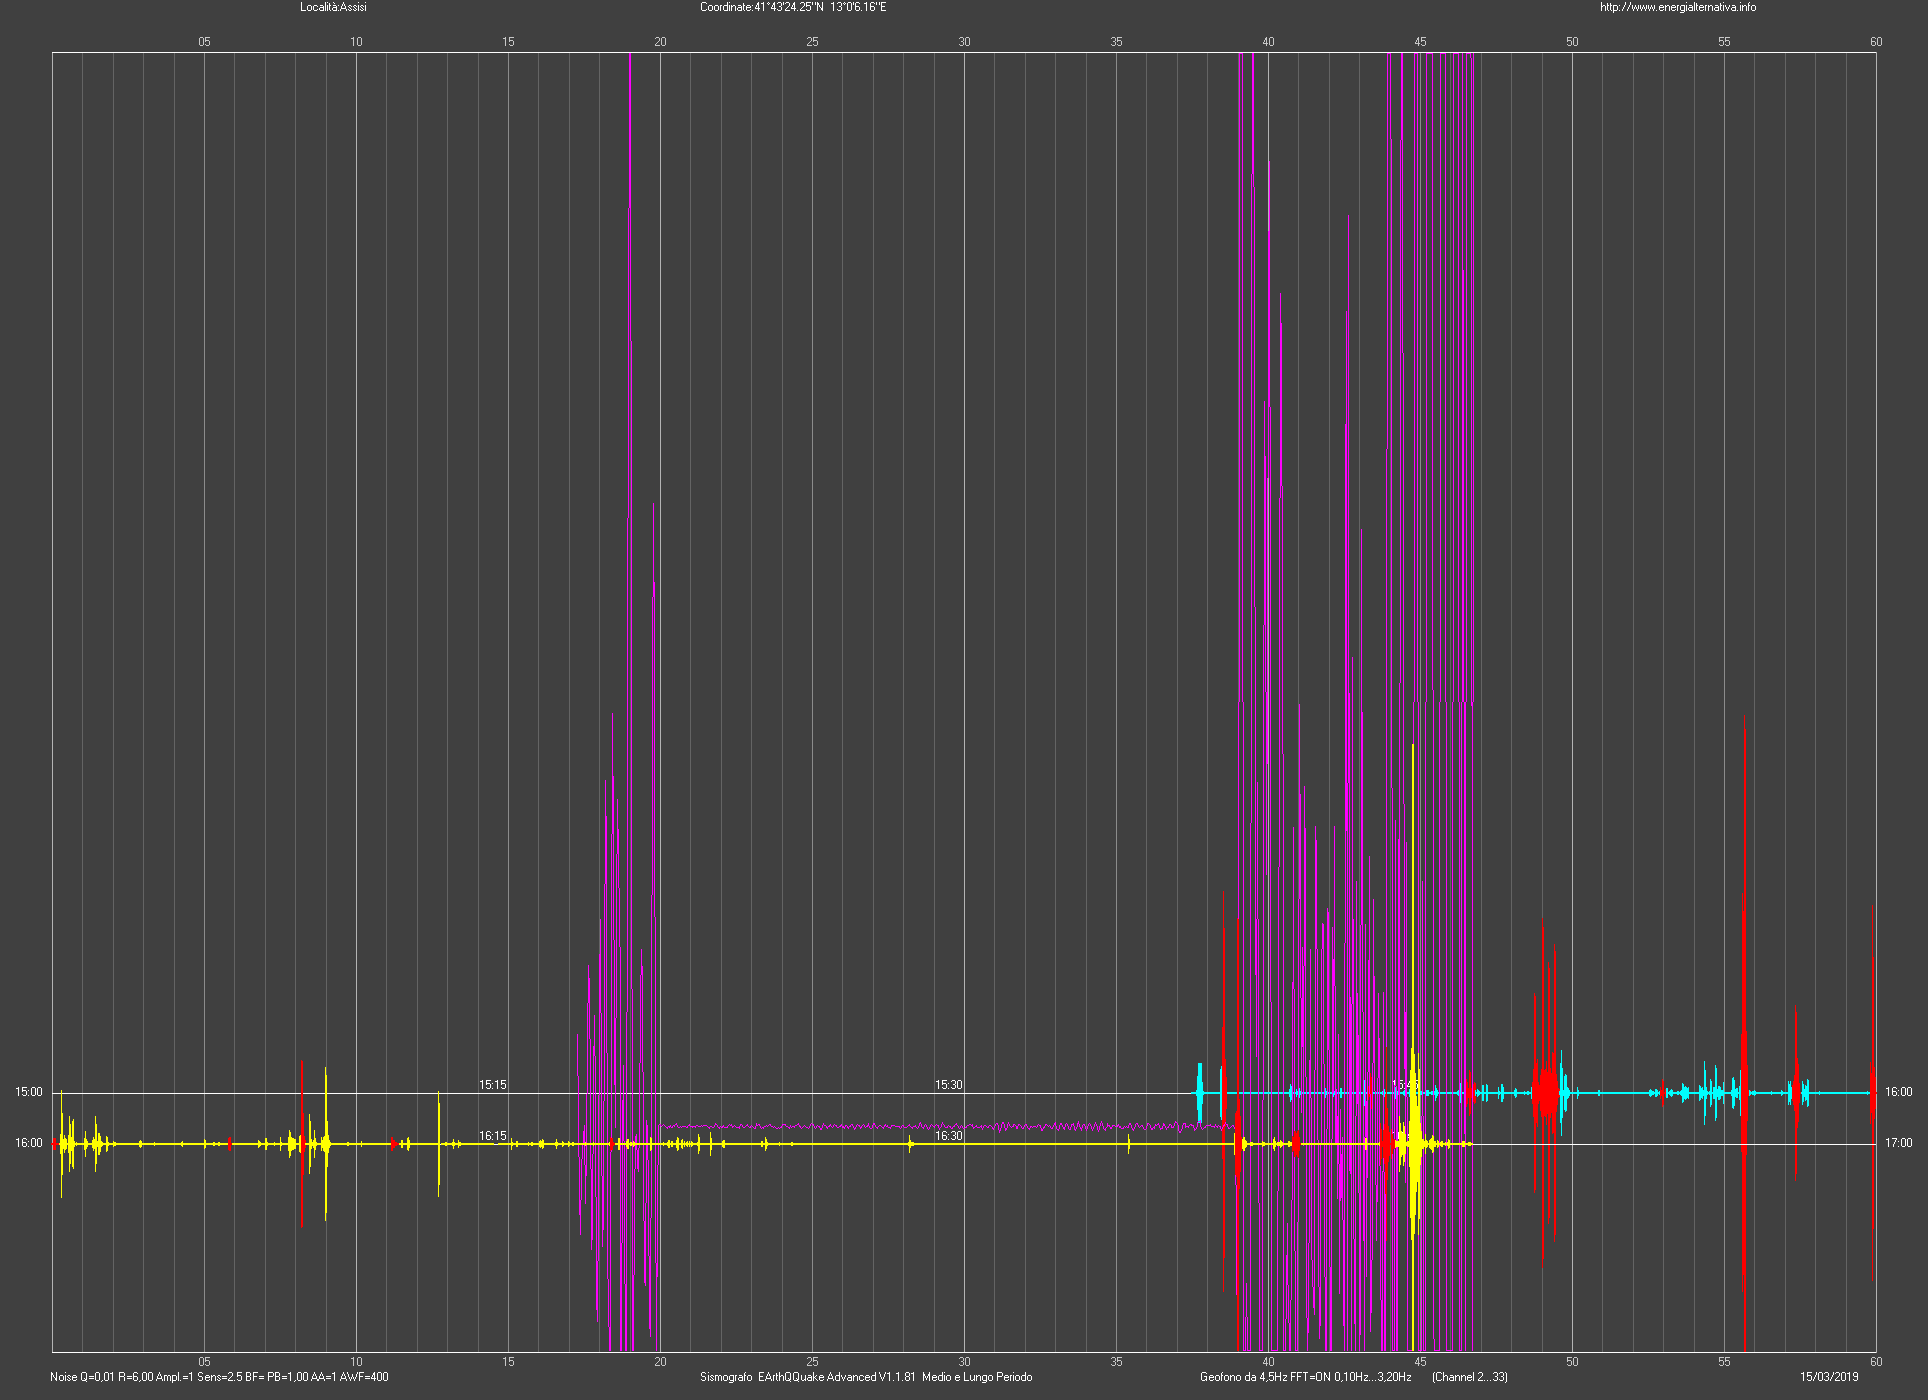Click minute label '15' on top axis

pos(508,42)
